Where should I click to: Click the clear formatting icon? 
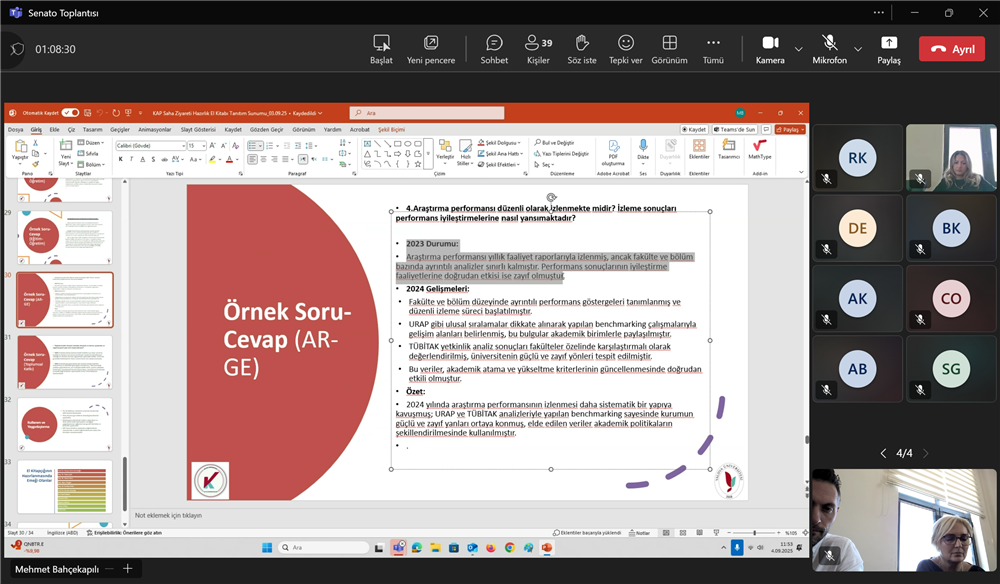click(x=235, y=146)
